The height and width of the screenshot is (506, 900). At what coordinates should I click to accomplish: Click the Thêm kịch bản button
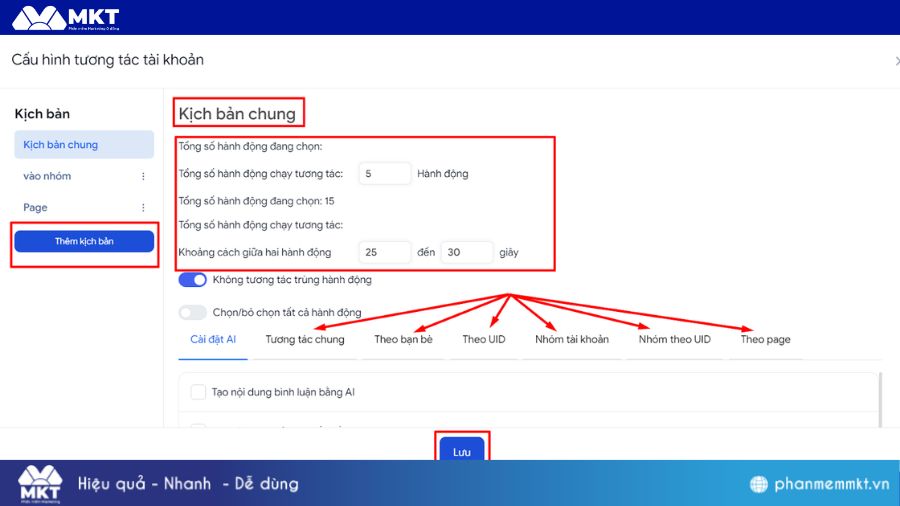[84, 241]
